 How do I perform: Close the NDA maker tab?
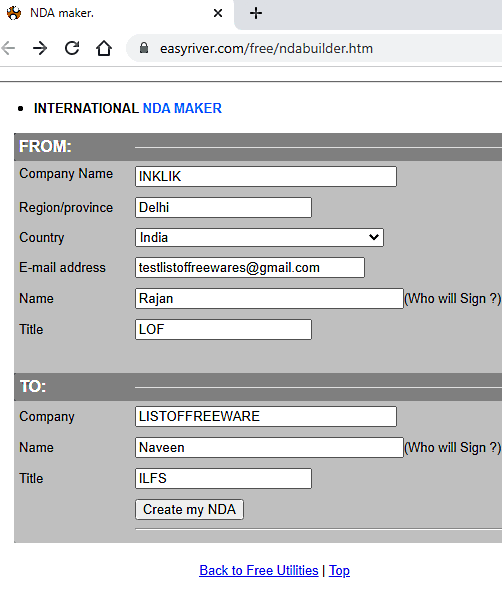point(218,13)
